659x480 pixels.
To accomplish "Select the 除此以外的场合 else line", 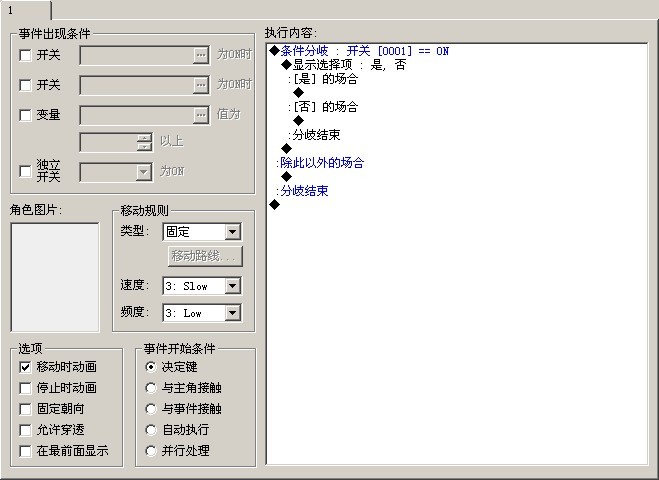I will pyautogui.click(x=320, y=163).
